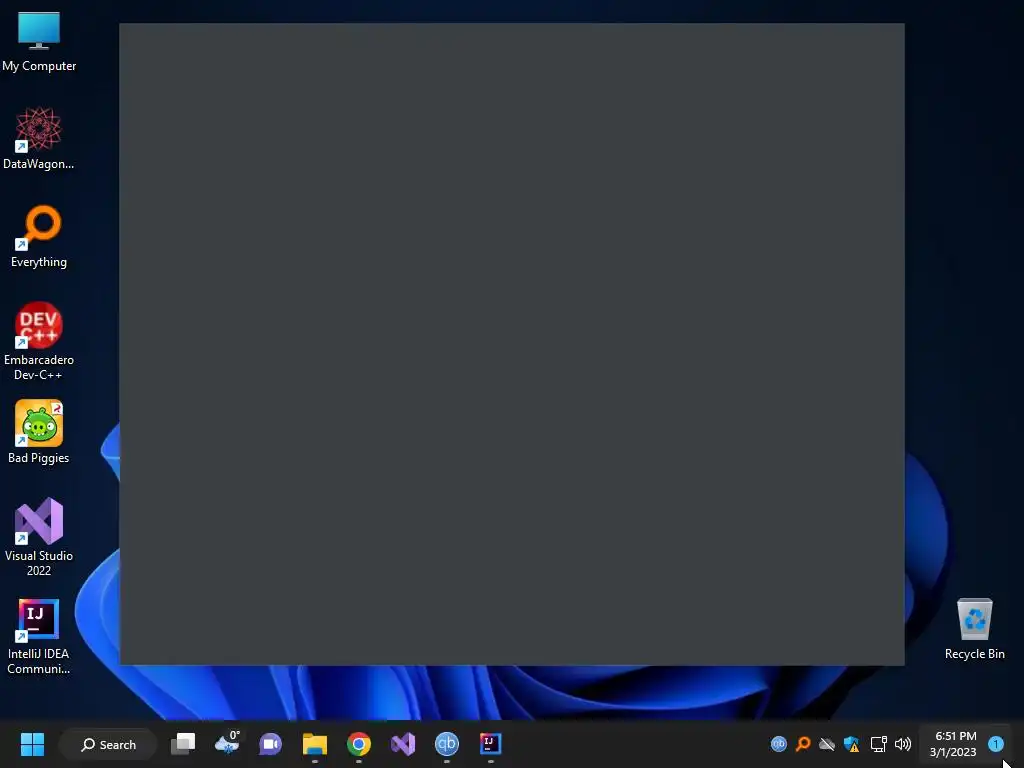Open File Explorer from the taskbar
The image size is (1024, 768).
pyautogui.click(x=315, y=744)
